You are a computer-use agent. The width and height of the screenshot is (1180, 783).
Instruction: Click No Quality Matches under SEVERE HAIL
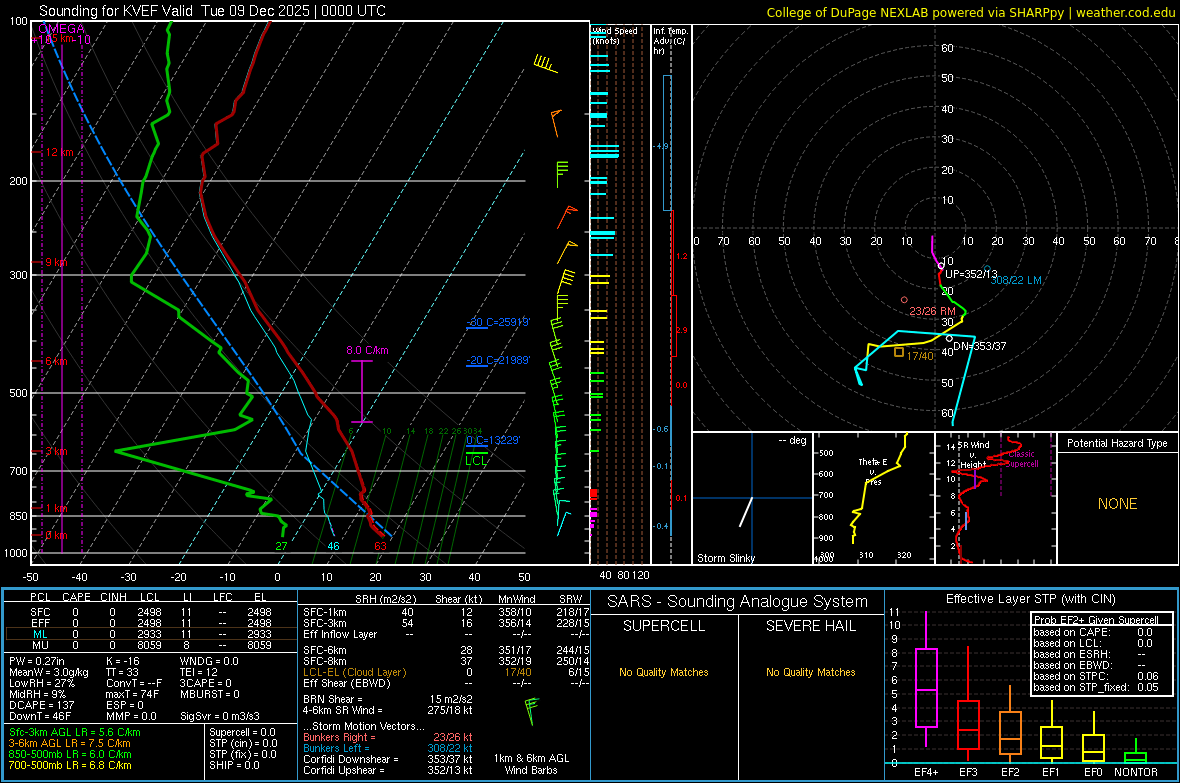(810, 672)
